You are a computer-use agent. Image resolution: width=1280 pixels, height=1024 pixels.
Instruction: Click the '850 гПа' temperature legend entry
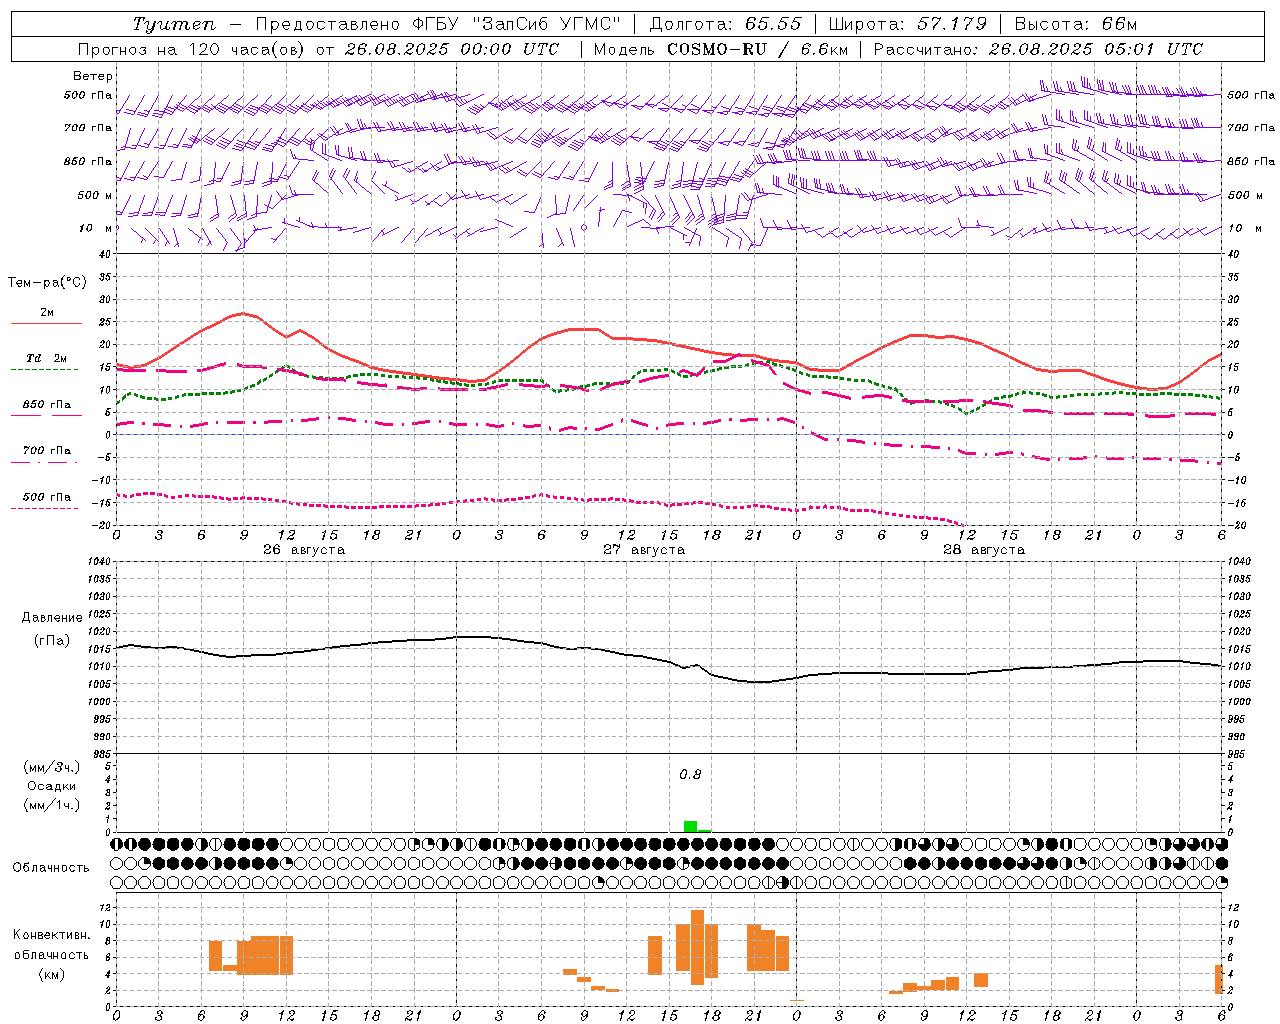coord(46,405)
